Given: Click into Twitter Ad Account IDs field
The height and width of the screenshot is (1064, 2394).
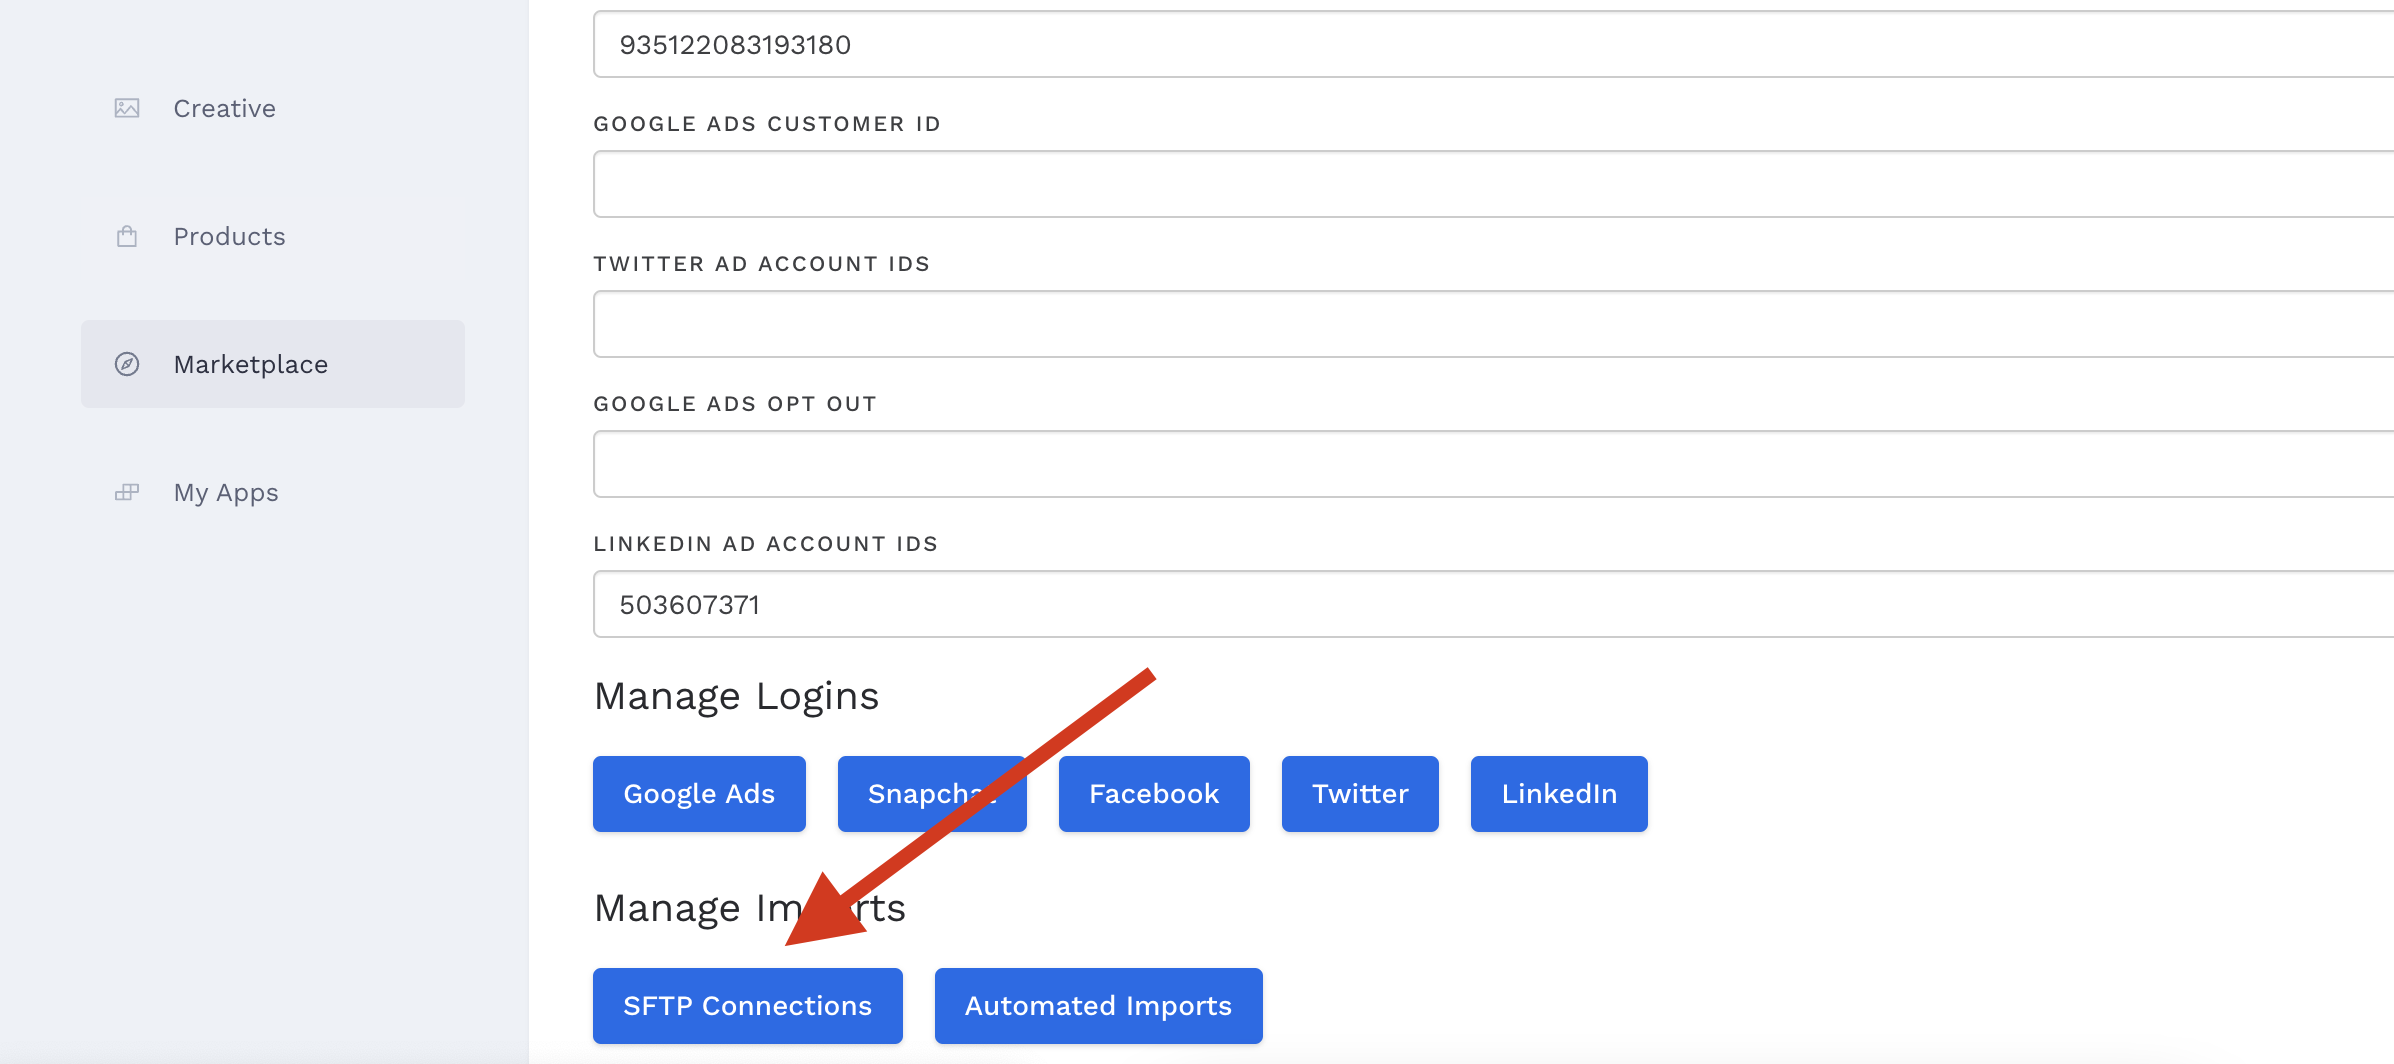Looking at the screenshot, I should tap(1490, 324).
